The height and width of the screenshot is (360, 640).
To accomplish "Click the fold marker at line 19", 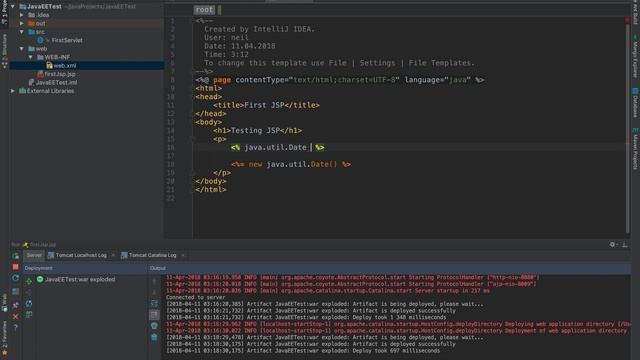I will [x=192, y=173].
